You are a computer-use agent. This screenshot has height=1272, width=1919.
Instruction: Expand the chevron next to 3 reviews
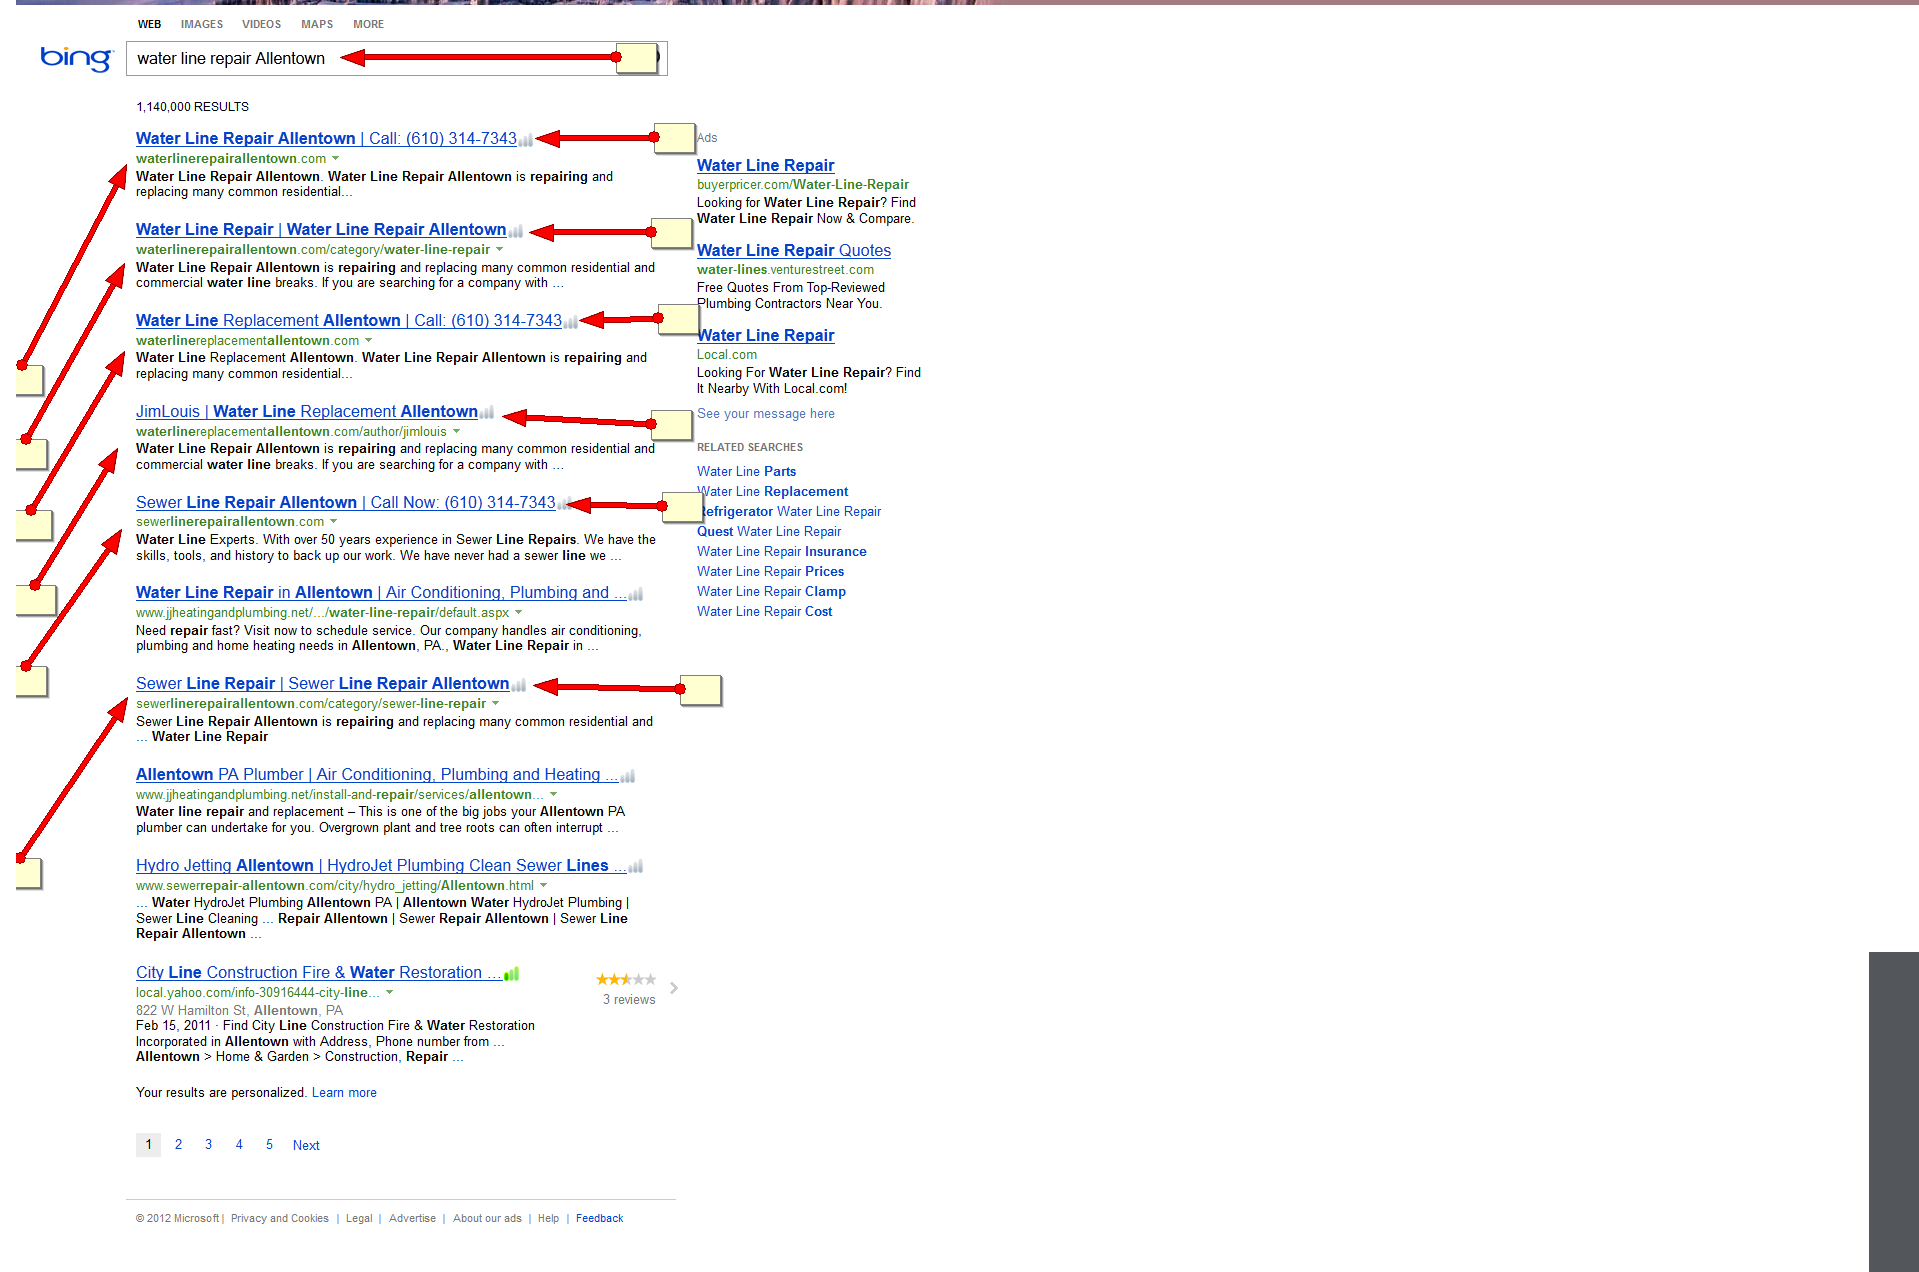(x=674, y=988)
